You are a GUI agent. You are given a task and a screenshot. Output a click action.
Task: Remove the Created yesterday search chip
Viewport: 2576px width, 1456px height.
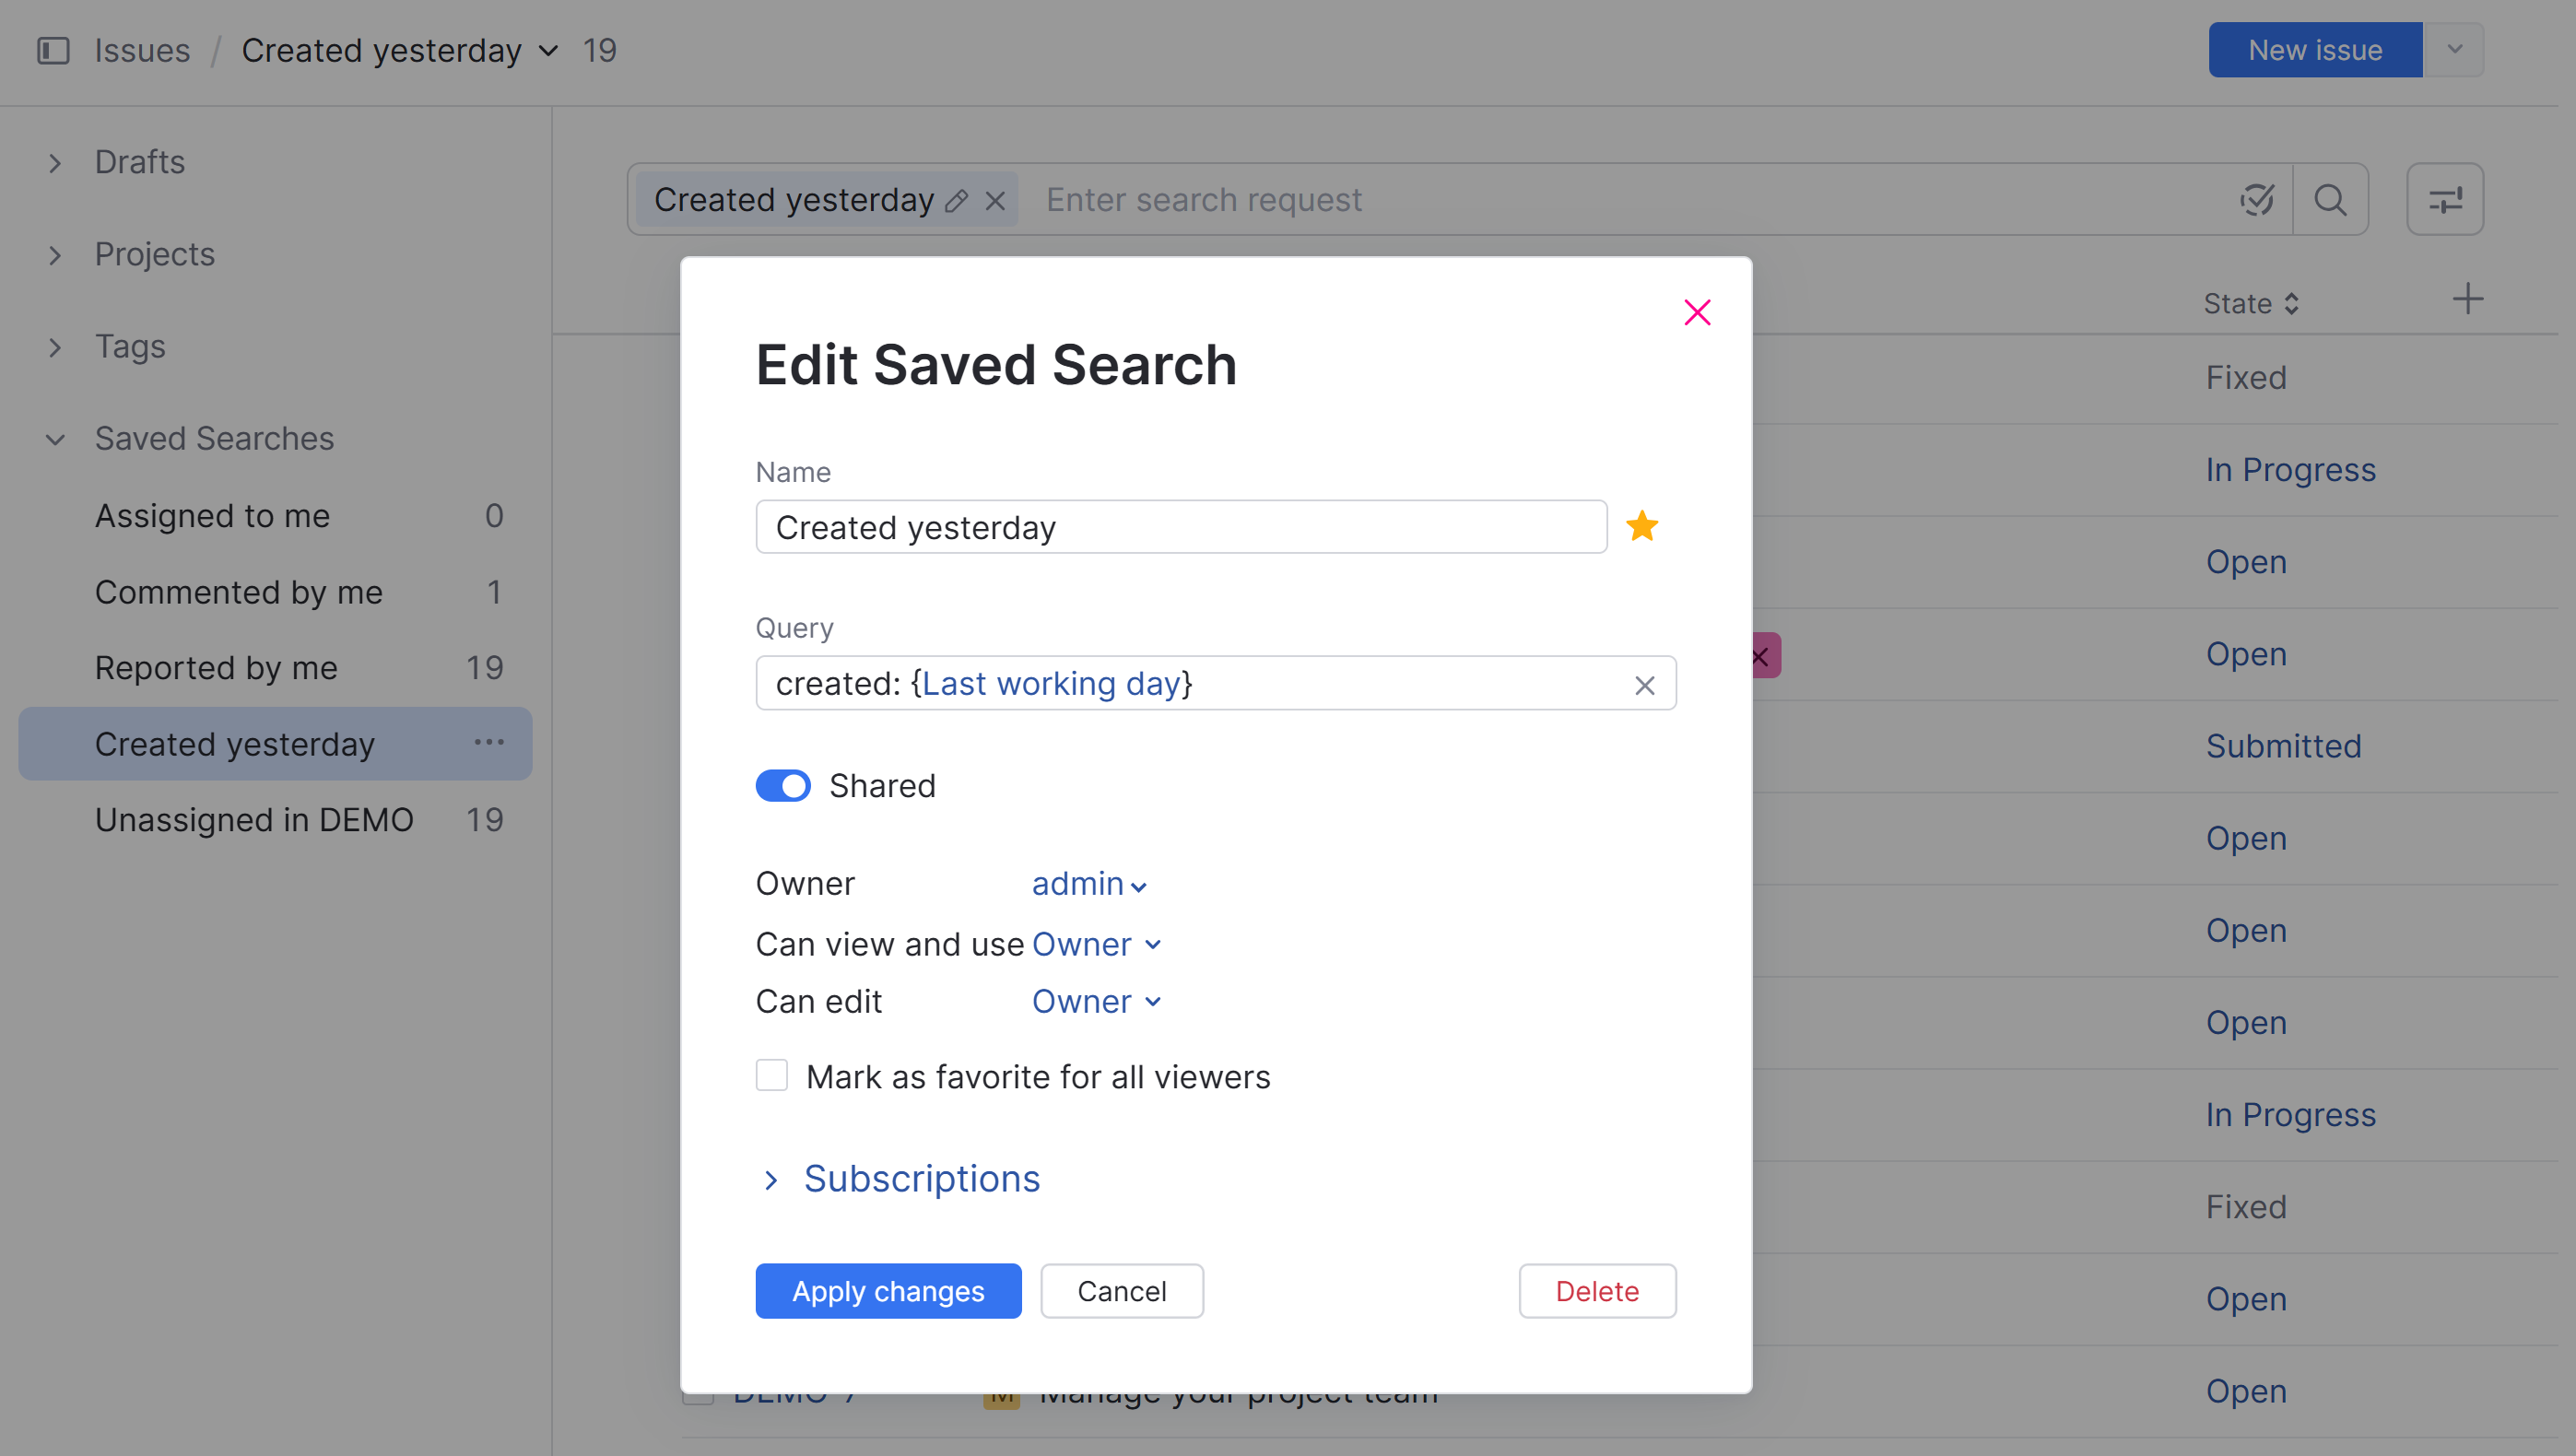(995, 201)
